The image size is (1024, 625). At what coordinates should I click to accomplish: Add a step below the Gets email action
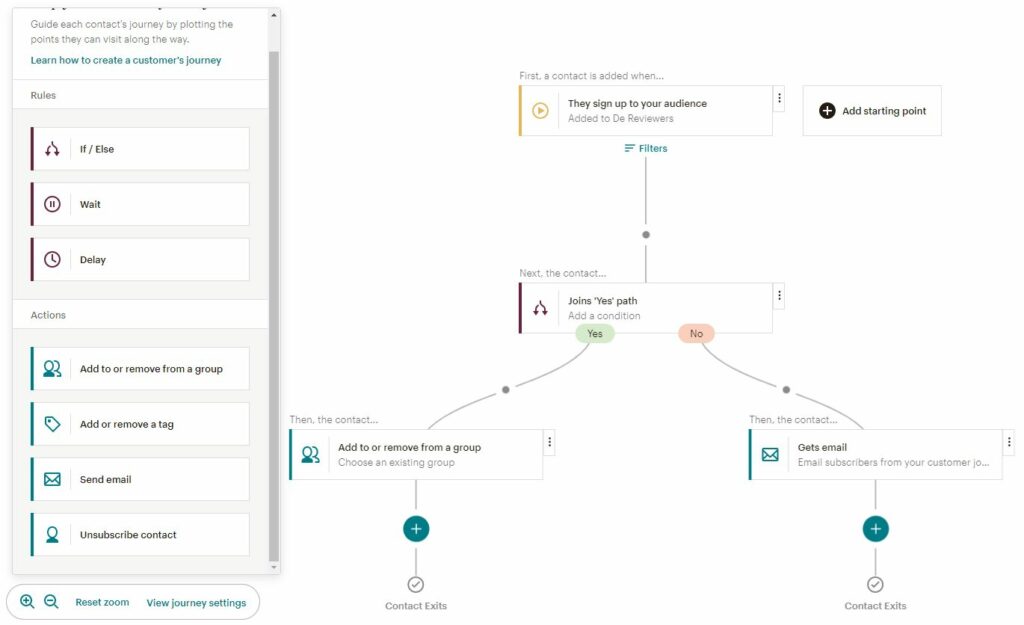pyautogui.click(x=876, y=529)
